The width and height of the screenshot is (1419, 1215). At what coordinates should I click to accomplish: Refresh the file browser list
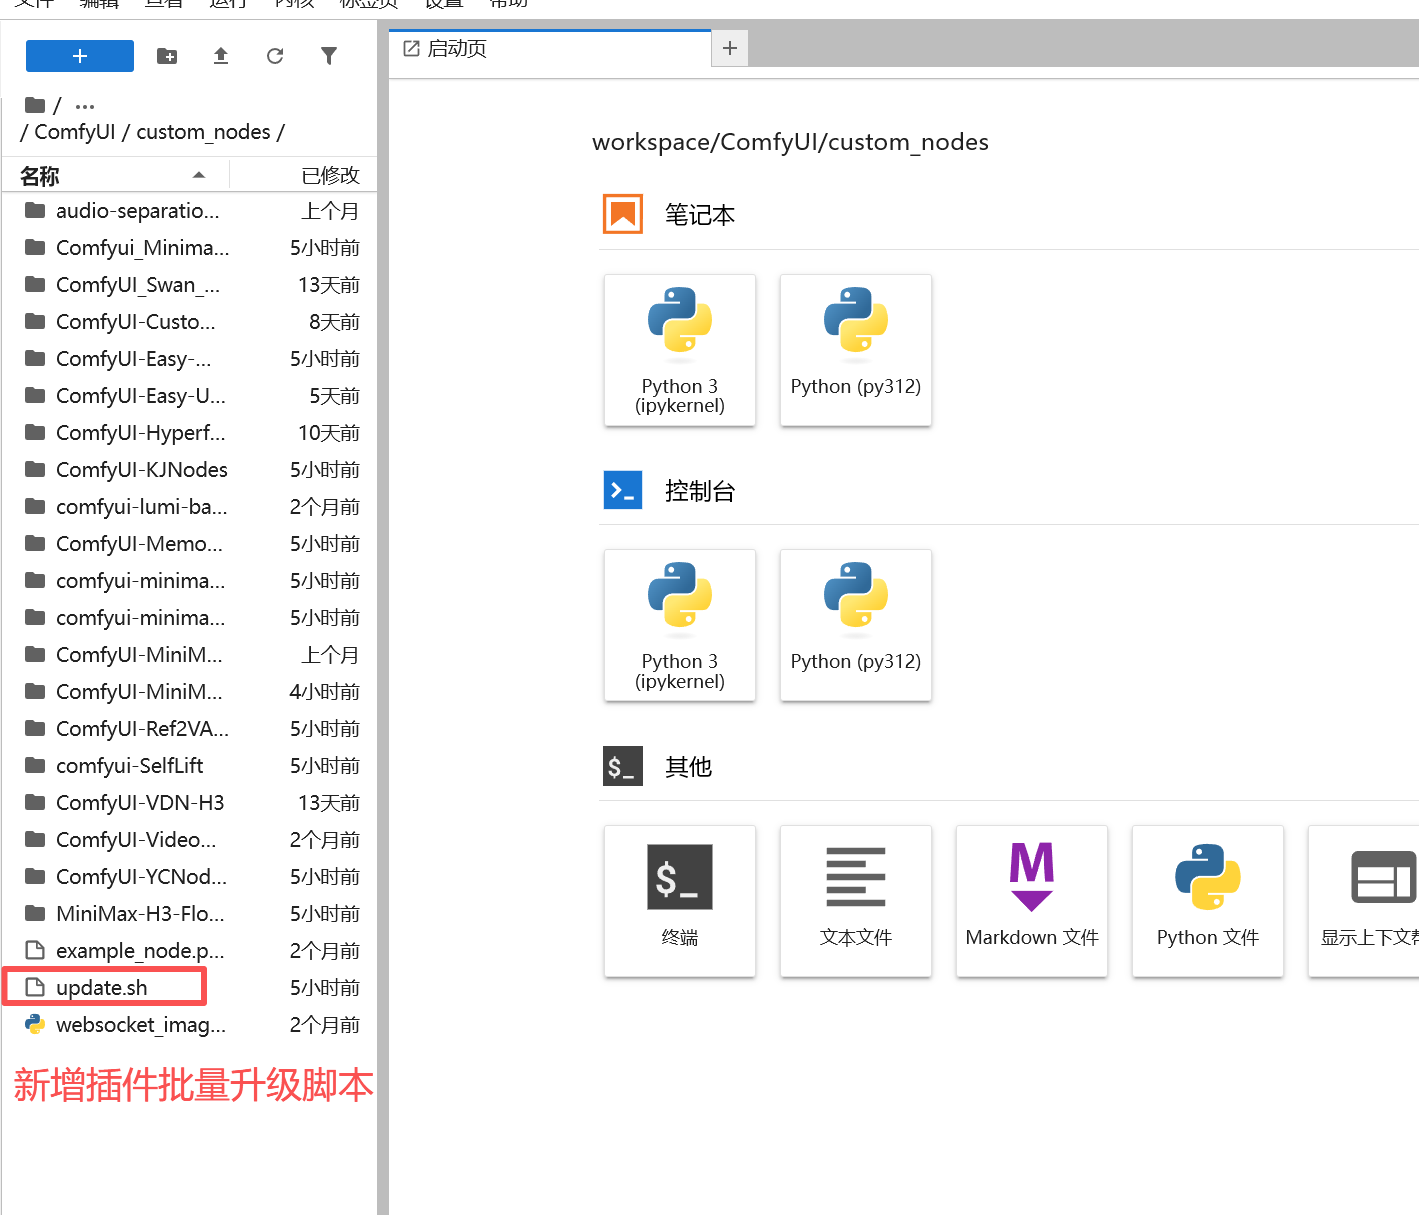[275, 56]
